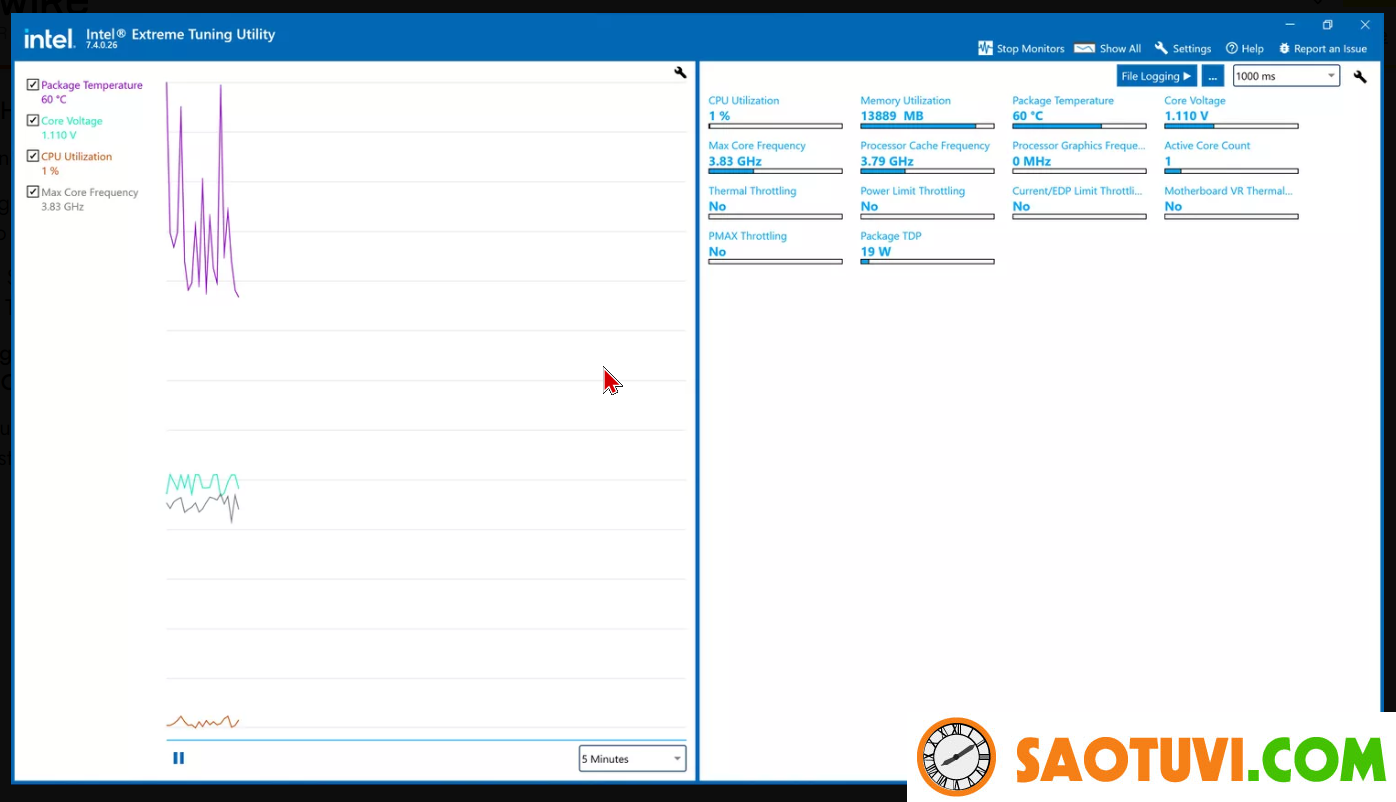Viewport: 1396px width, 802px height.
Task: Click the 13889 MB memory value
Action: point(892,116)
